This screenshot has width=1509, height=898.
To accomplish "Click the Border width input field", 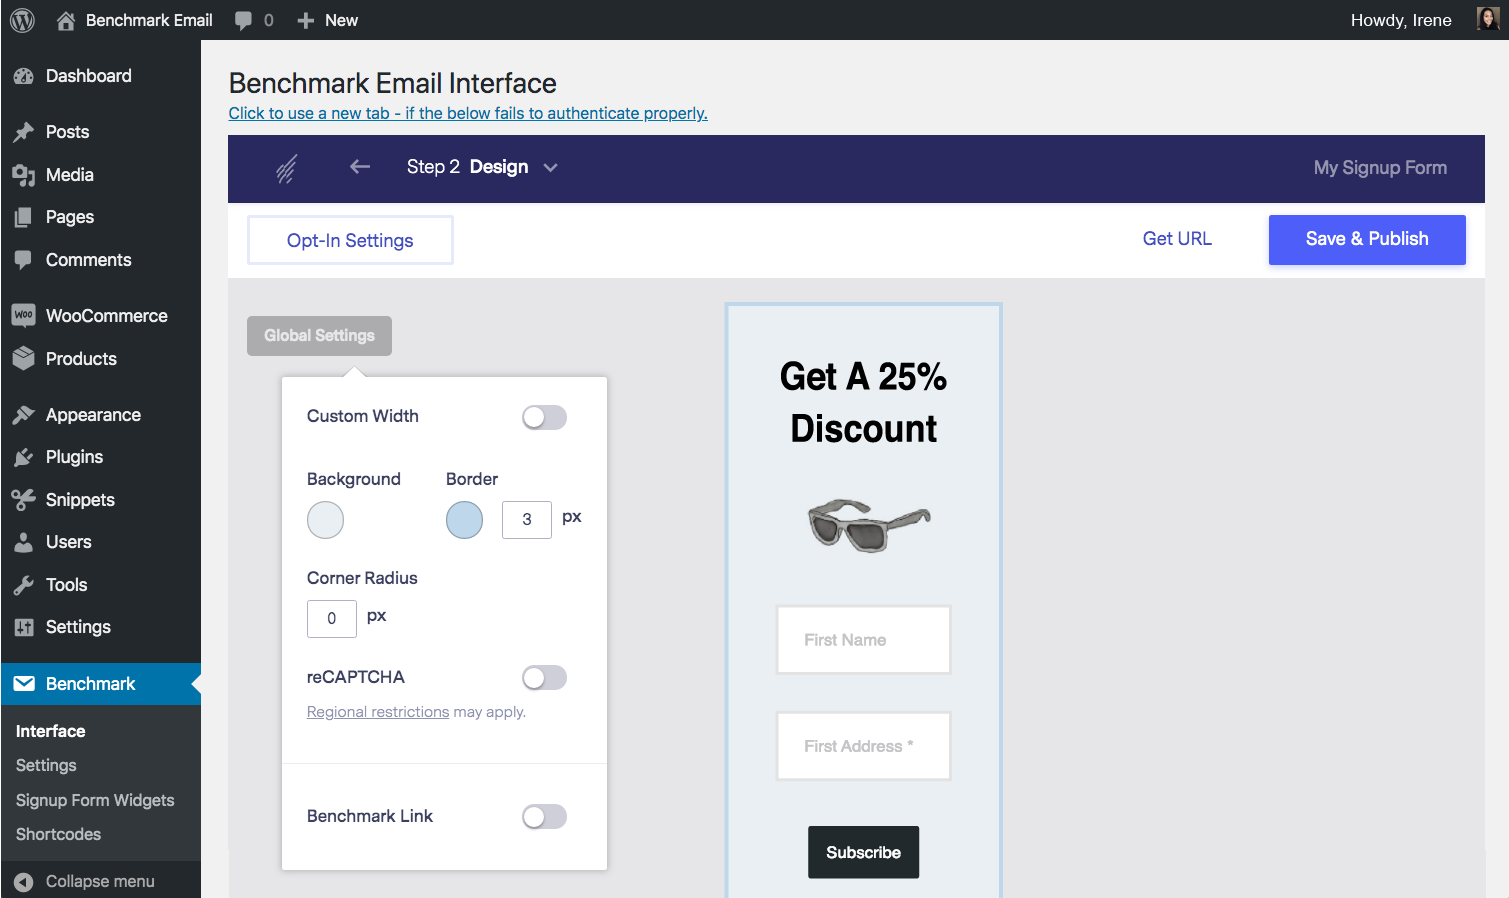I will (527, 519).
